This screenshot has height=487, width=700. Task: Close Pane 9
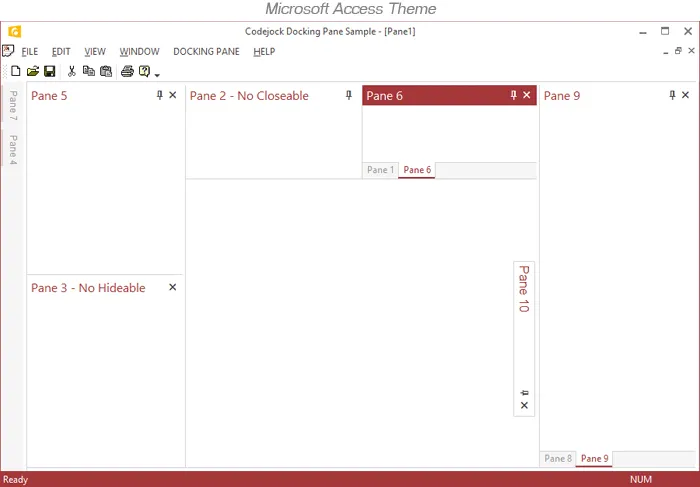(x=685, y=95)
